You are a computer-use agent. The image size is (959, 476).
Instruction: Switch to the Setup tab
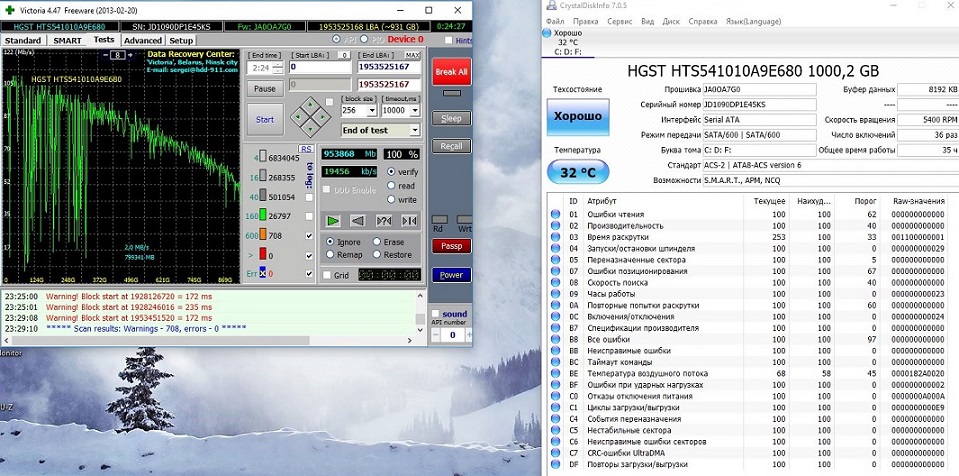coord(180,40)
